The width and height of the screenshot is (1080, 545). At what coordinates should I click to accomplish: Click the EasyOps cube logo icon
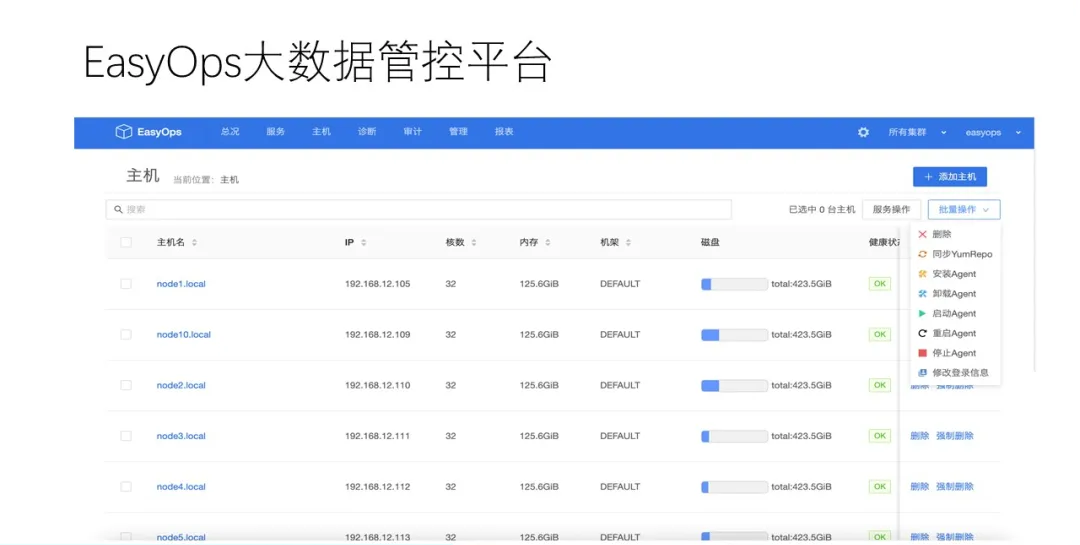tap(123, 132)
